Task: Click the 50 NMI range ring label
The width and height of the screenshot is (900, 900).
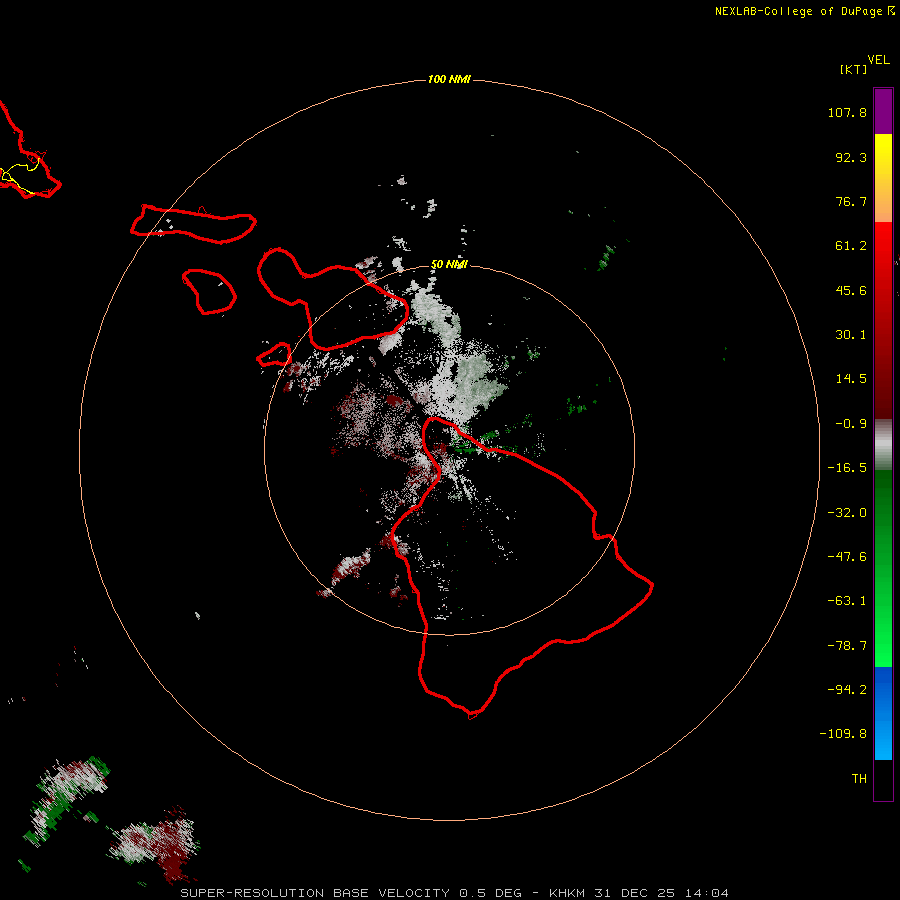Action: click(x=449, y=264)
